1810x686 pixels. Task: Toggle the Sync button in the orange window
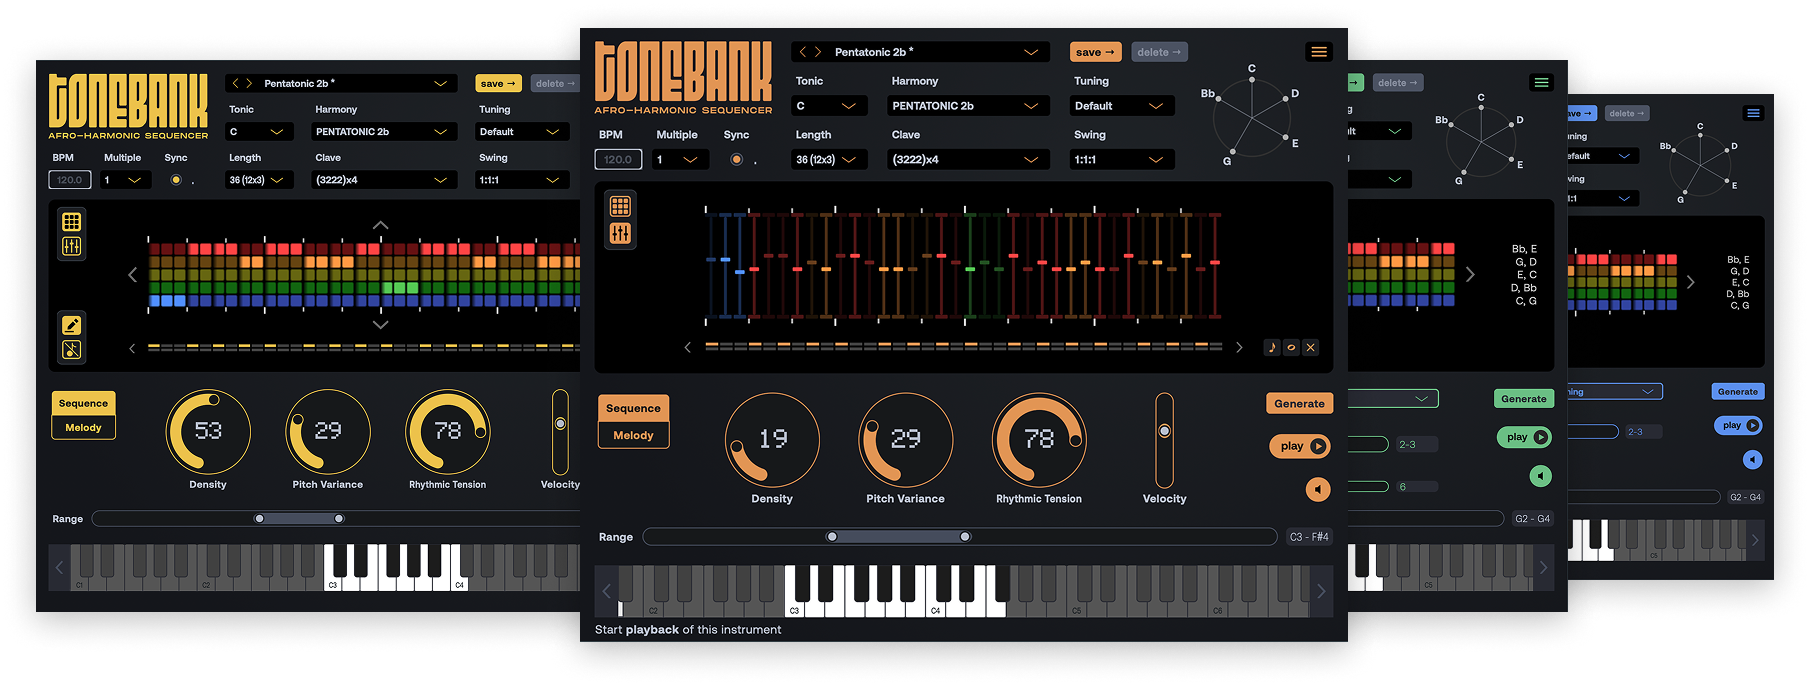click(737, 160)
